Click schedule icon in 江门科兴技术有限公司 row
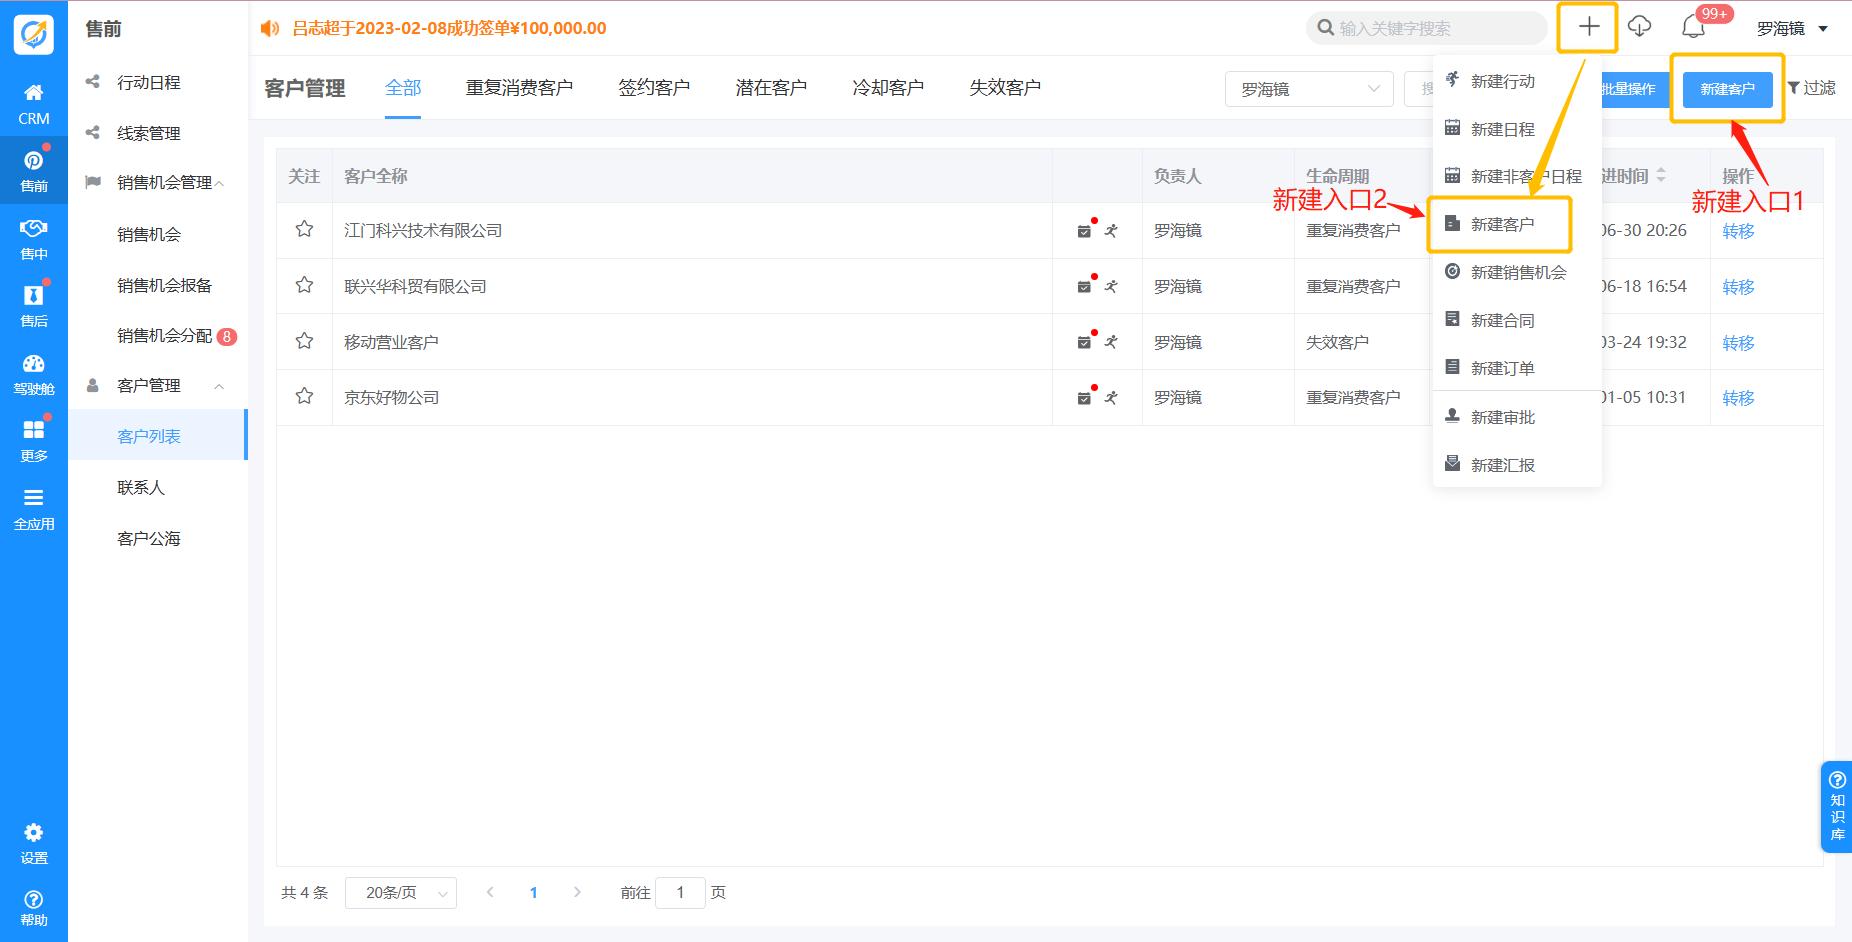The image size is (1852, 942). click(1084, 231)
